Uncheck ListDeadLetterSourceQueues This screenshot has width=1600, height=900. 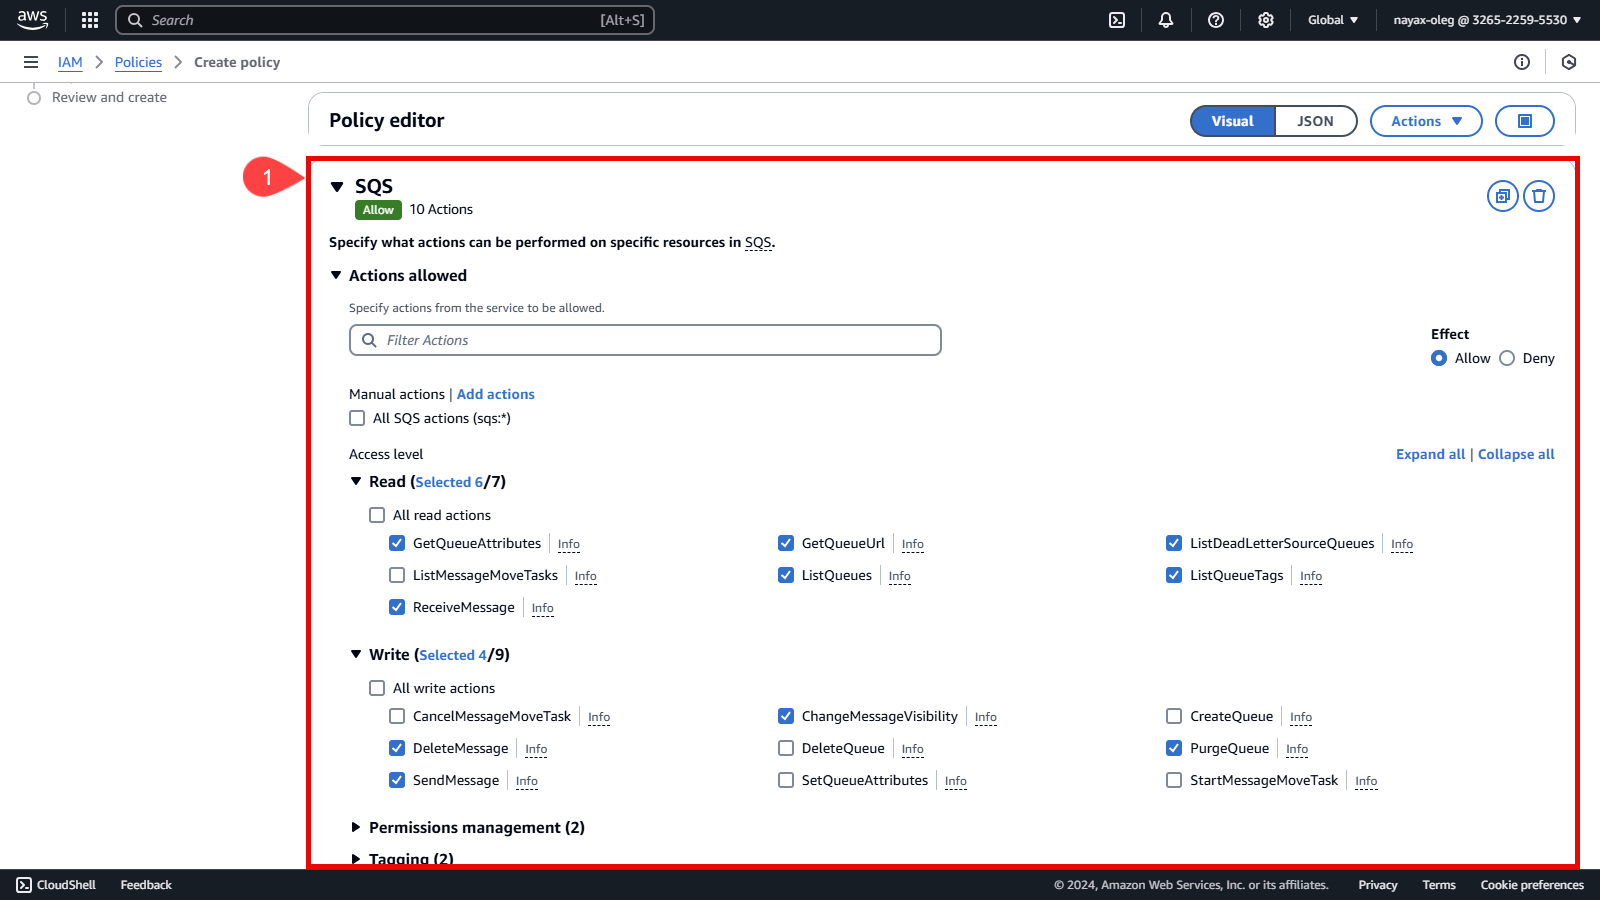[1174, 543]
